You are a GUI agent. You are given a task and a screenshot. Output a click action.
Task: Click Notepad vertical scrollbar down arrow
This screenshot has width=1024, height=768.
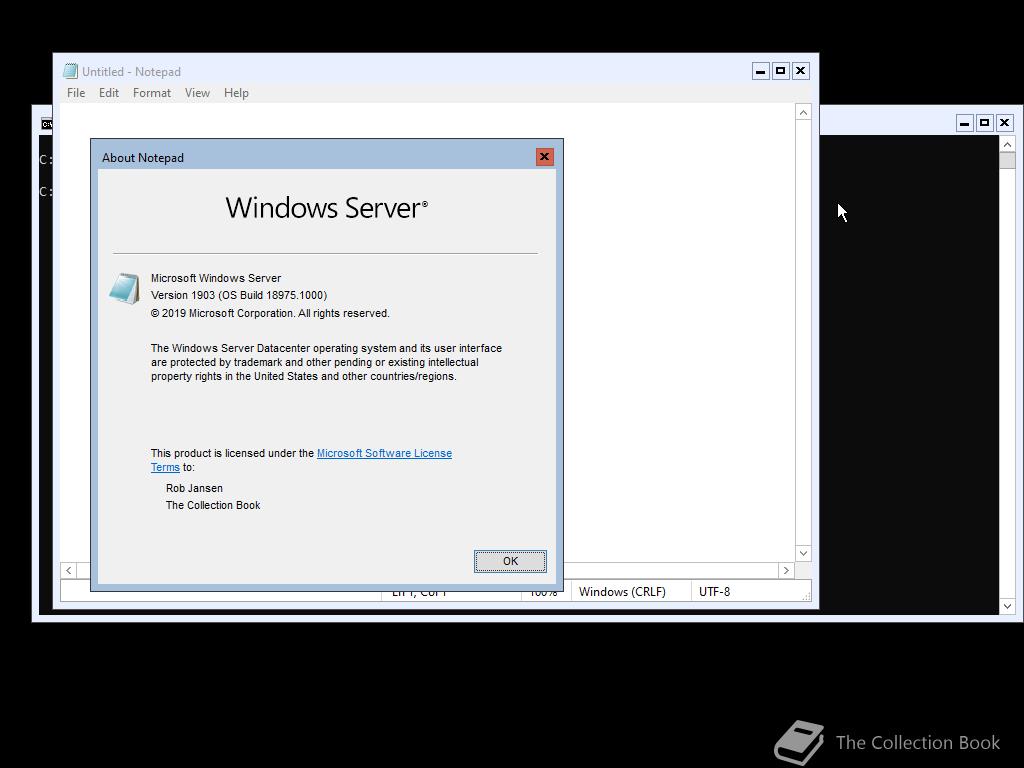(x=803, y=553)
